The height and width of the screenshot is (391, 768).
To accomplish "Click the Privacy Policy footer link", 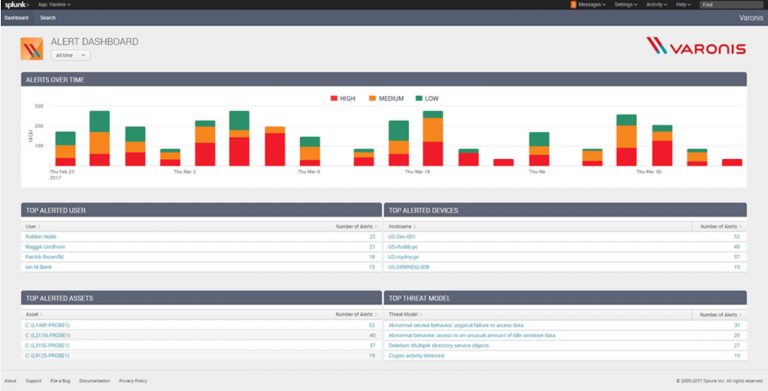I will point(133,381).
